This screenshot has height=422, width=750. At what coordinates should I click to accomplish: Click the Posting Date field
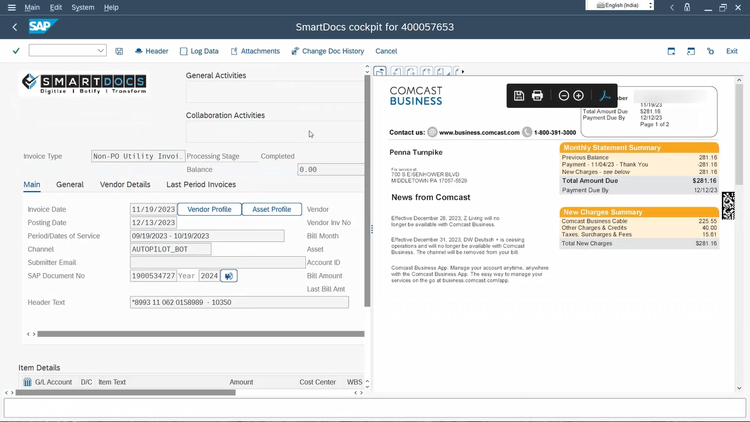(x=153, y=222)
